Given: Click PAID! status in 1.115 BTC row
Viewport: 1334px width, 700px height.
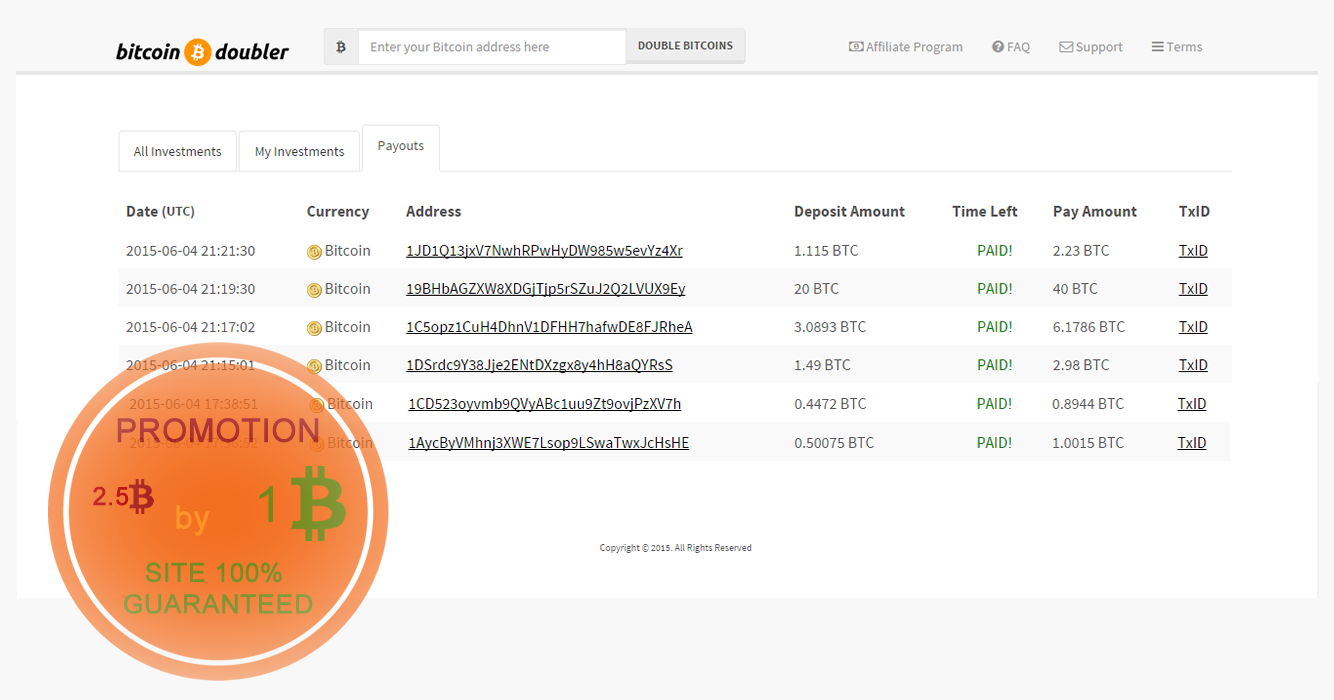Looking at the screenshot, I should pos(995,251).
